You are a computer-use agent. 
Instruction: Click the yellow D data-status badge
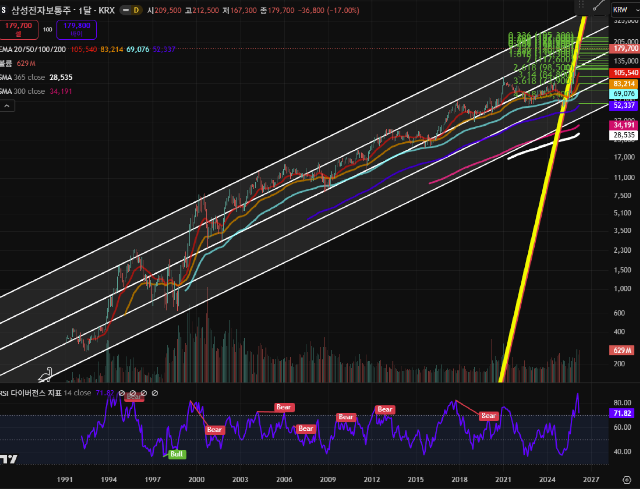(136, 10)
